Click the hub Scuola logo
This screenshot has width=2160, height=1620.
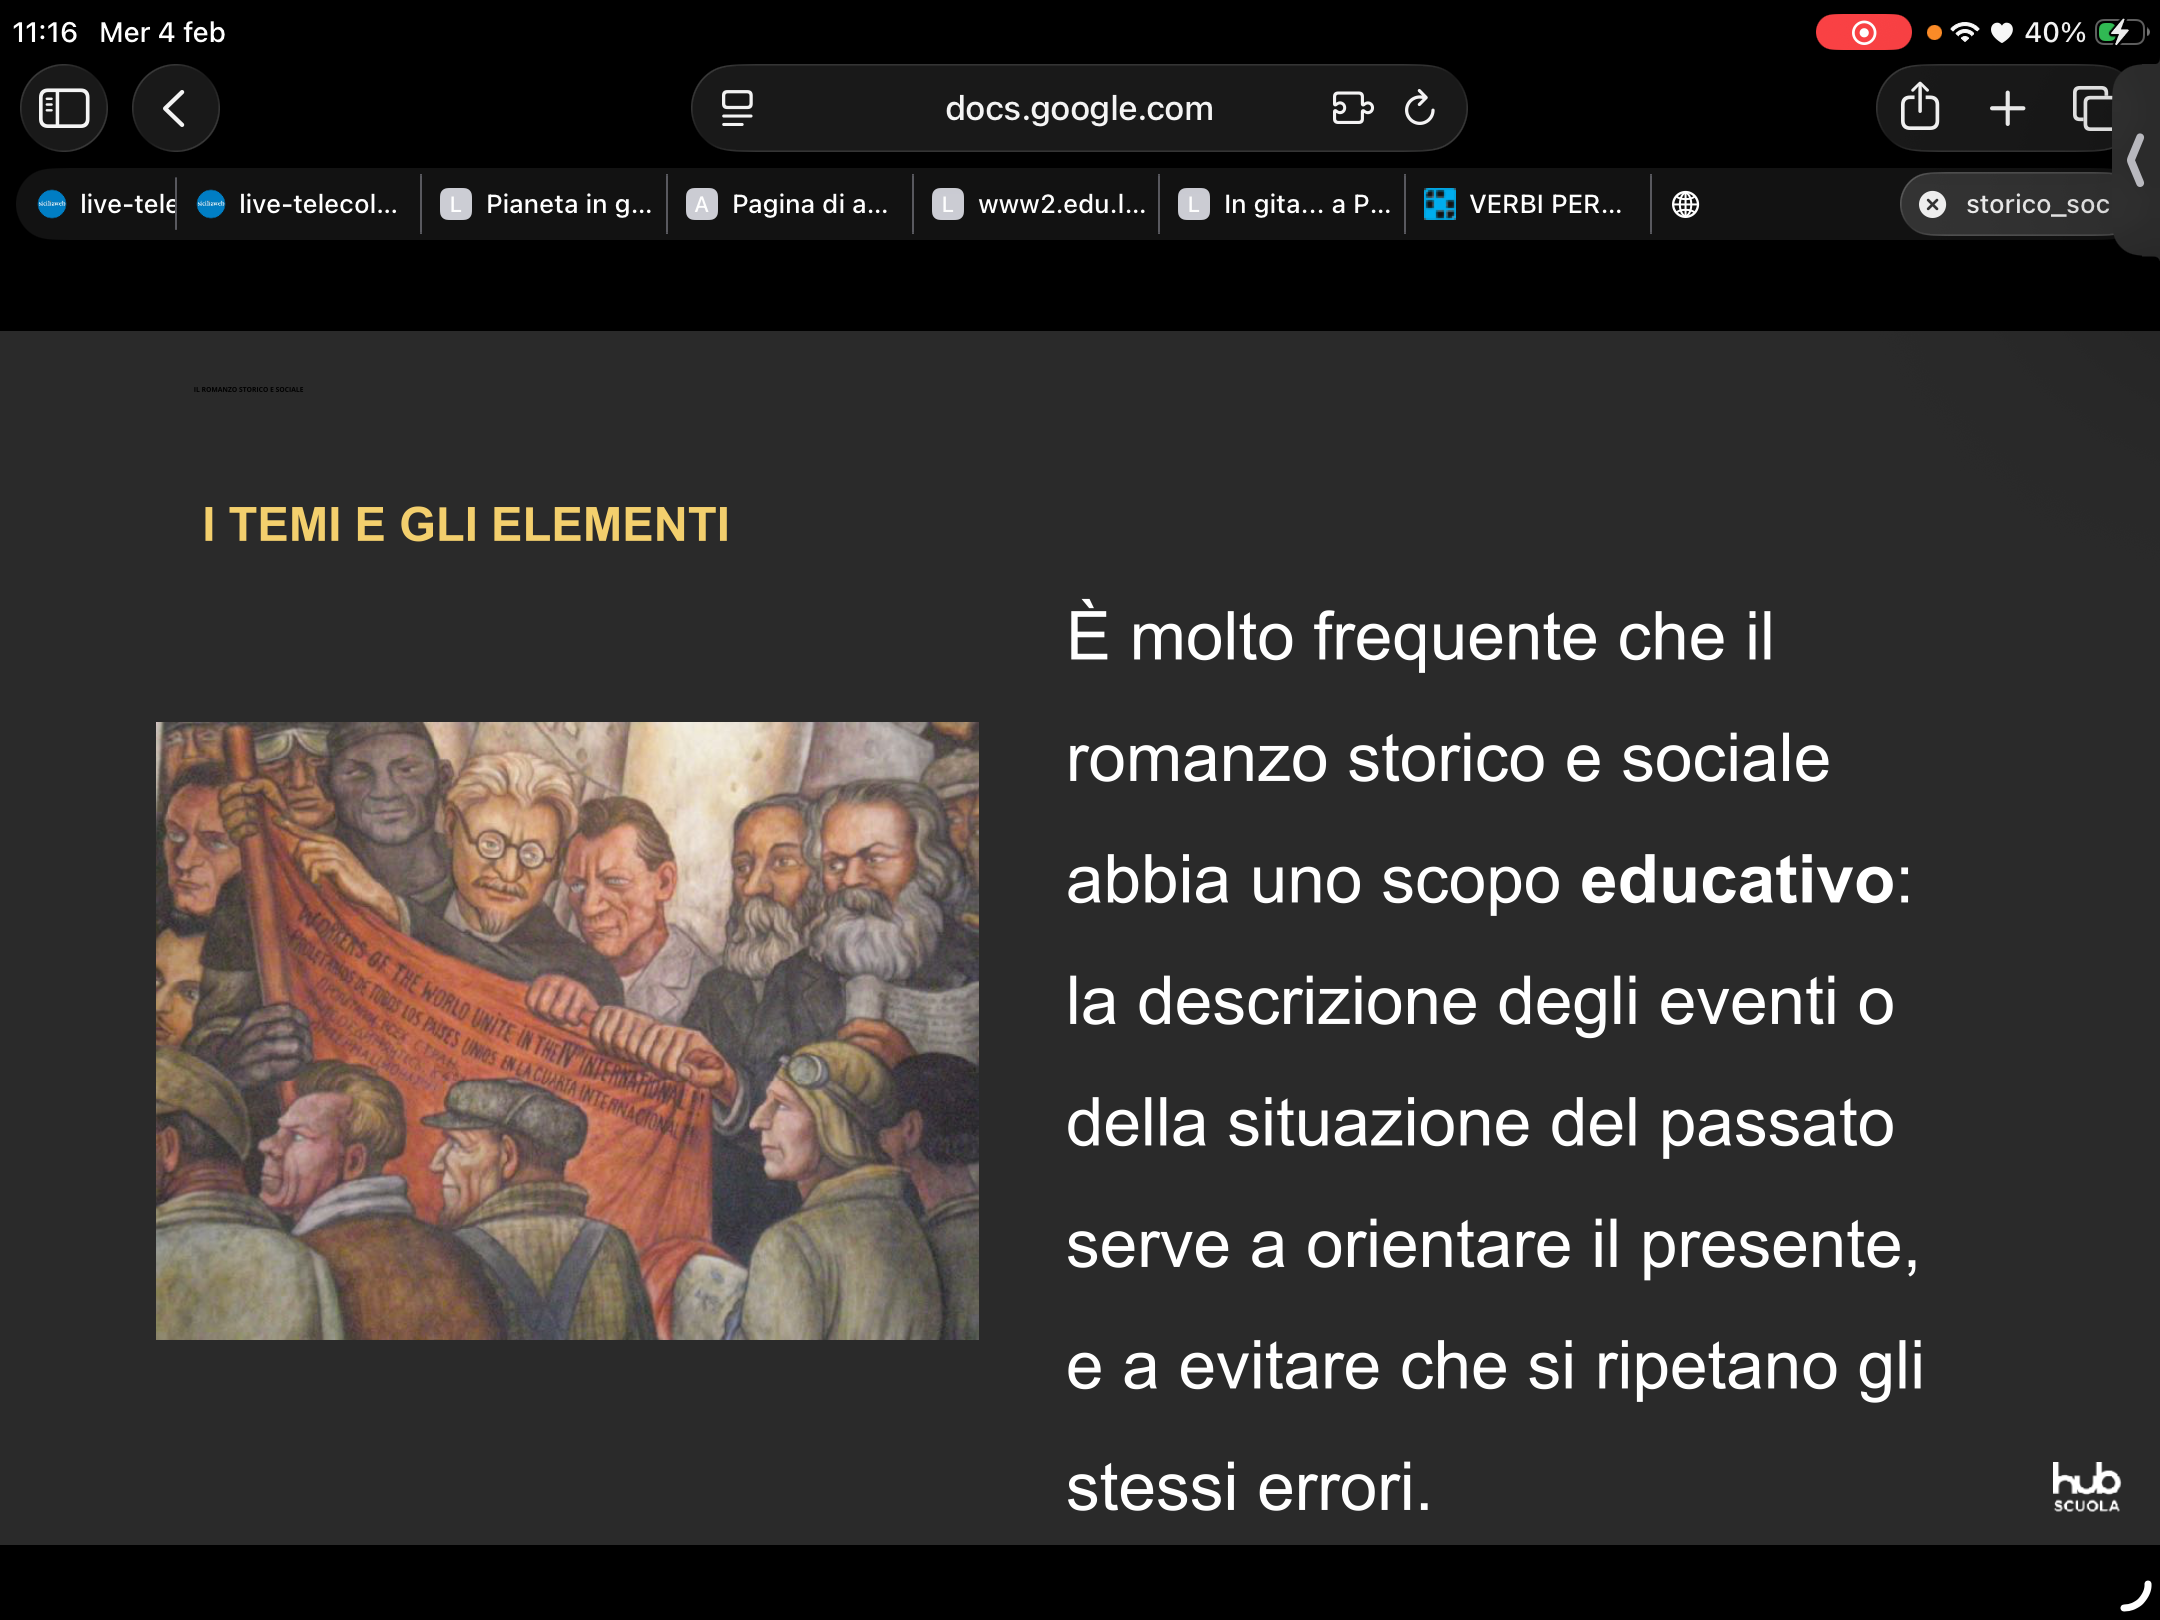click(2085, 1487)
